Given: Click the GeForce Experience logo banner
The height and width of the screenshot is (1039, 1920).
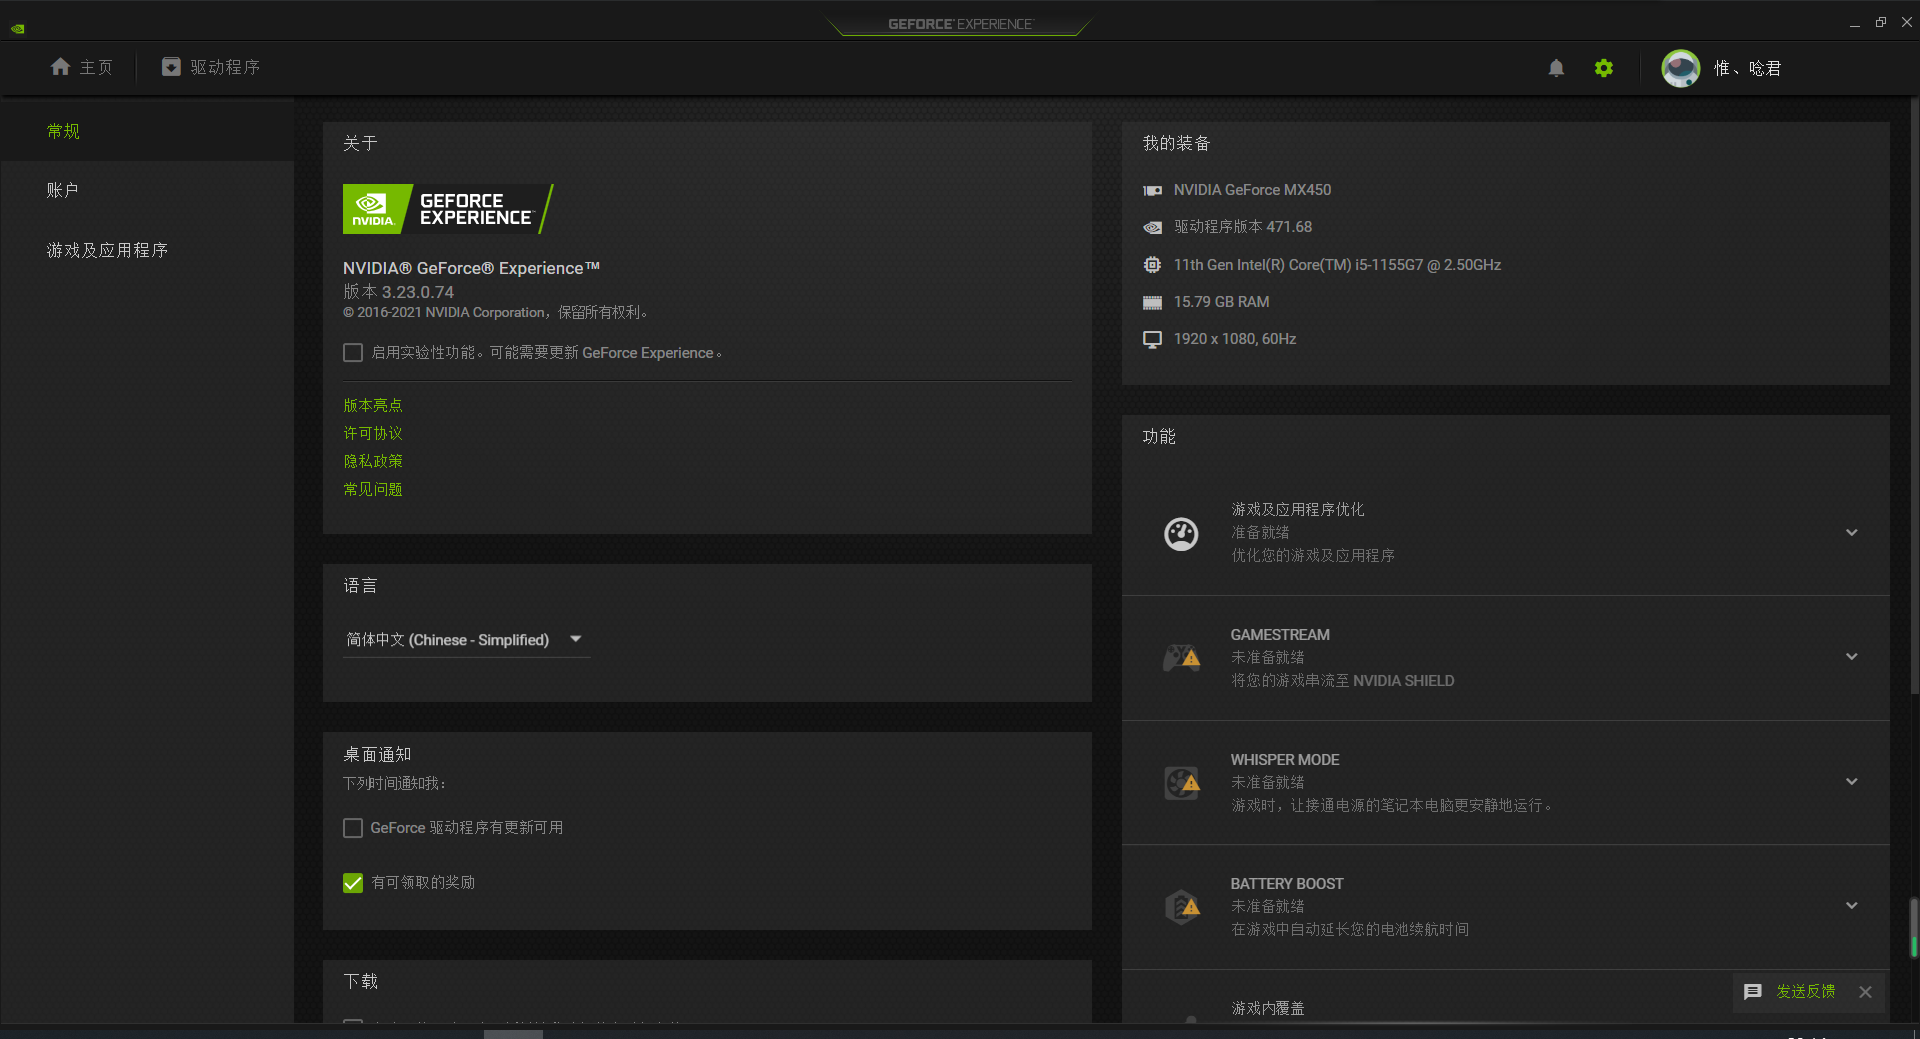Looking at the screenshot, I should [x=448, y=209].
